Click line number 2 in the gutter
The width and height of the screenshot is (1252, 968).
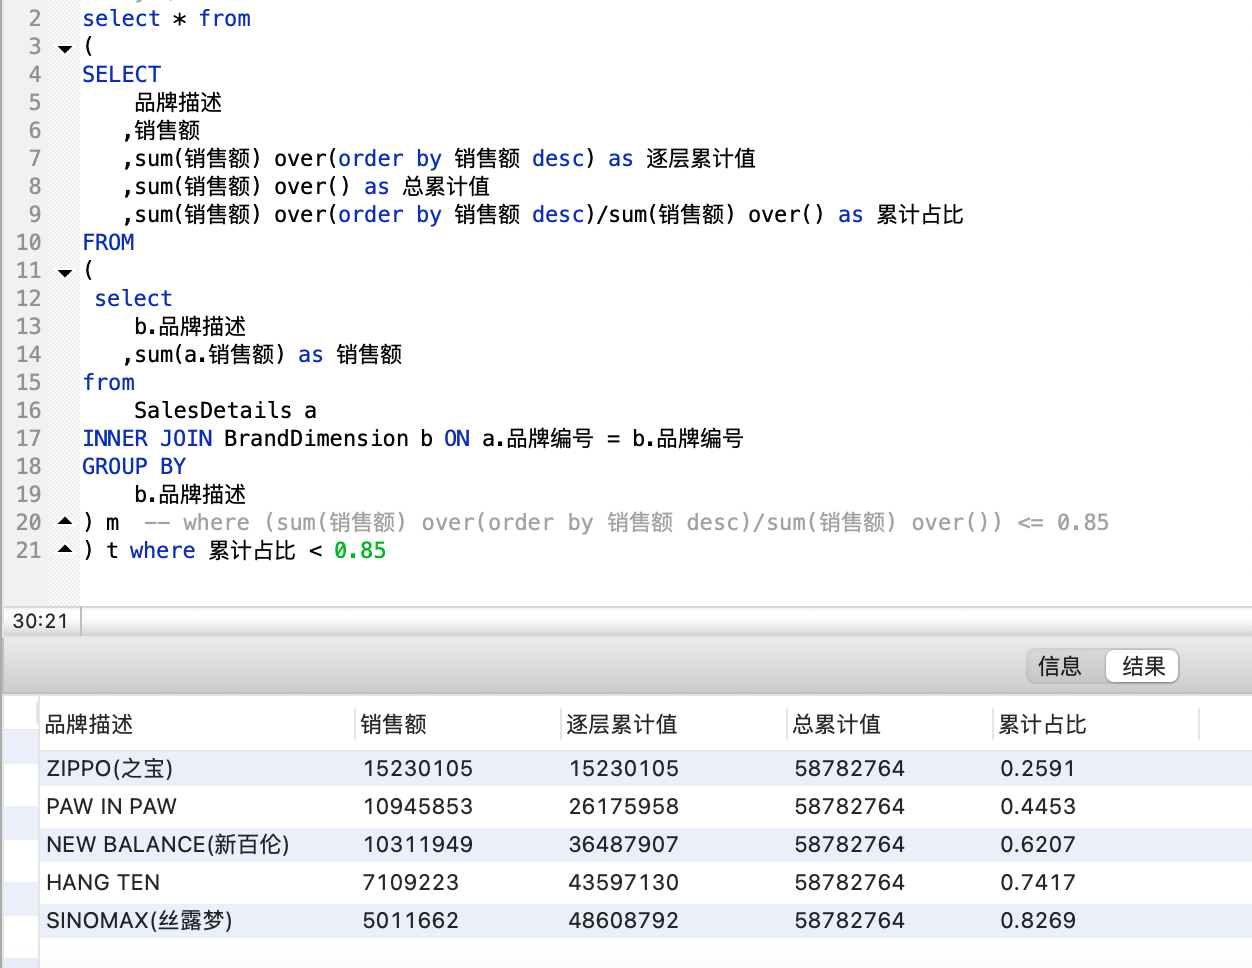click(35, 18)
